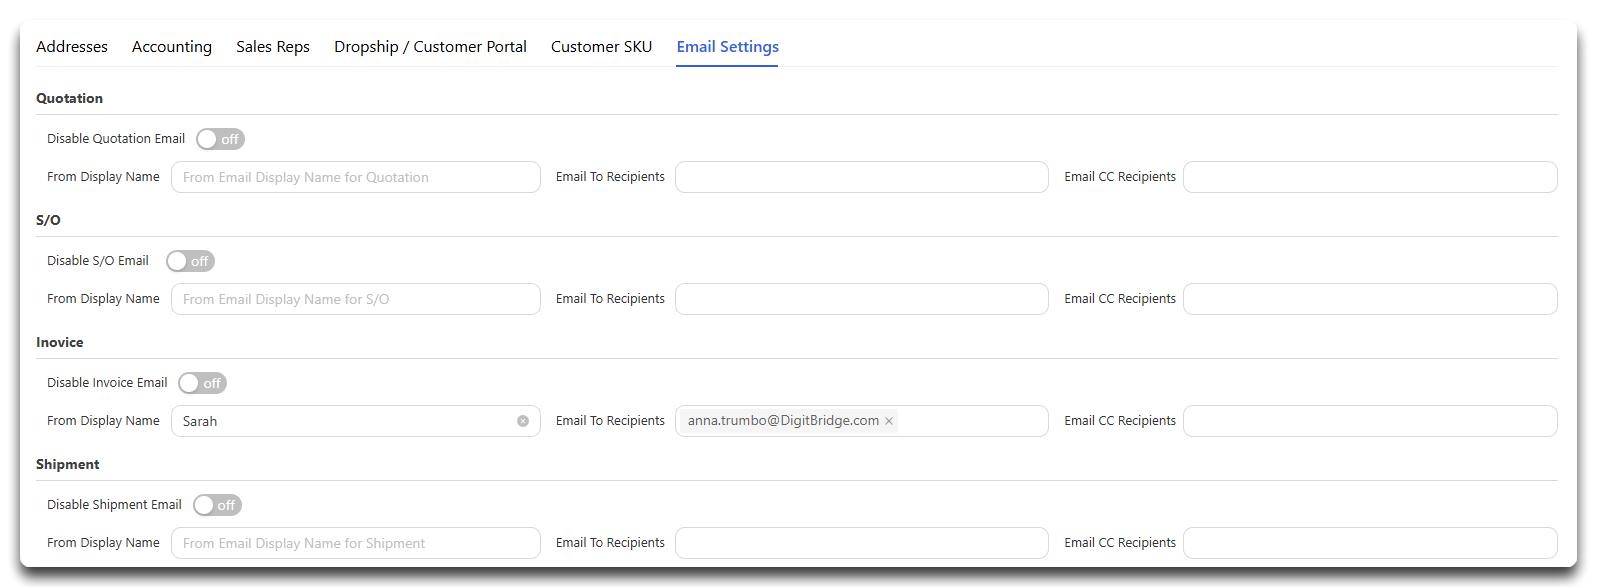The height and width of the screenshot is (587, 1597).
Task: Switch to the Accounting tab
Action: click(172, 47)
